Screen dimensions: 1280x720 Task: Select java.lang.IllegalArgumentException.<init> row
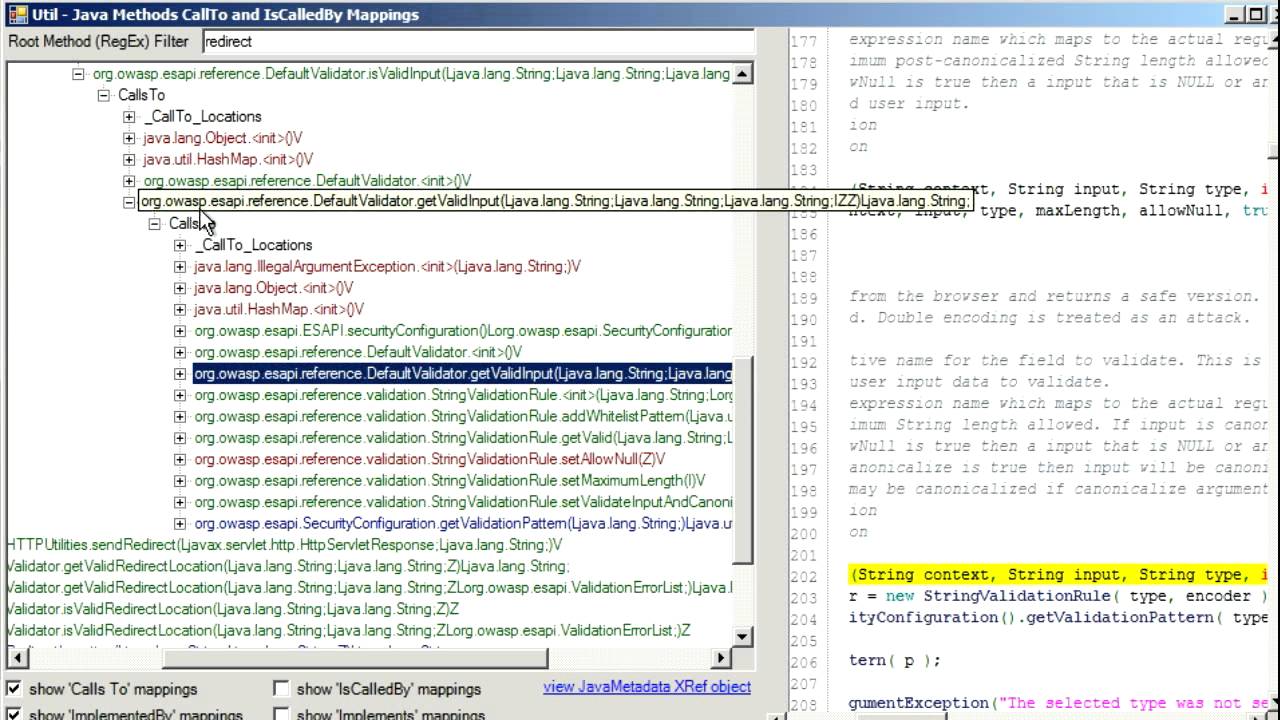pyautogui.click(x=387, y=267)
